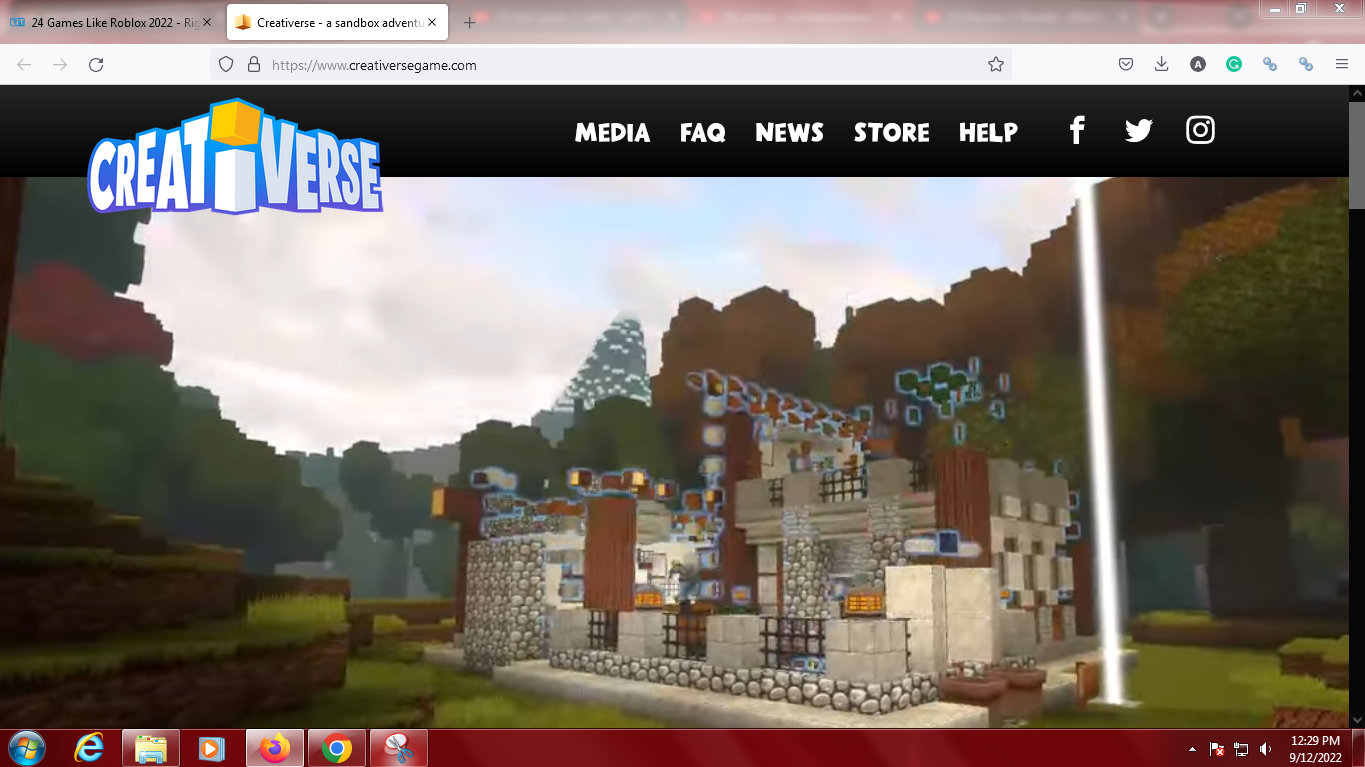This screenshot has height=767, width=1365.
Task: Bookmark this page with star icon
Action: click(995, 65)
